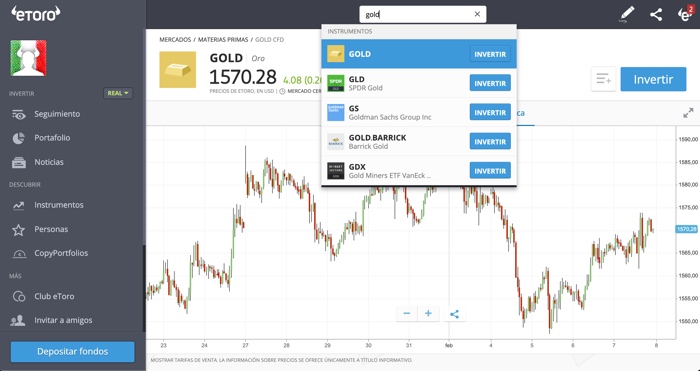Click the Instrumentos trend icon
Screen dimensions: 700x371
click(19, 205)
